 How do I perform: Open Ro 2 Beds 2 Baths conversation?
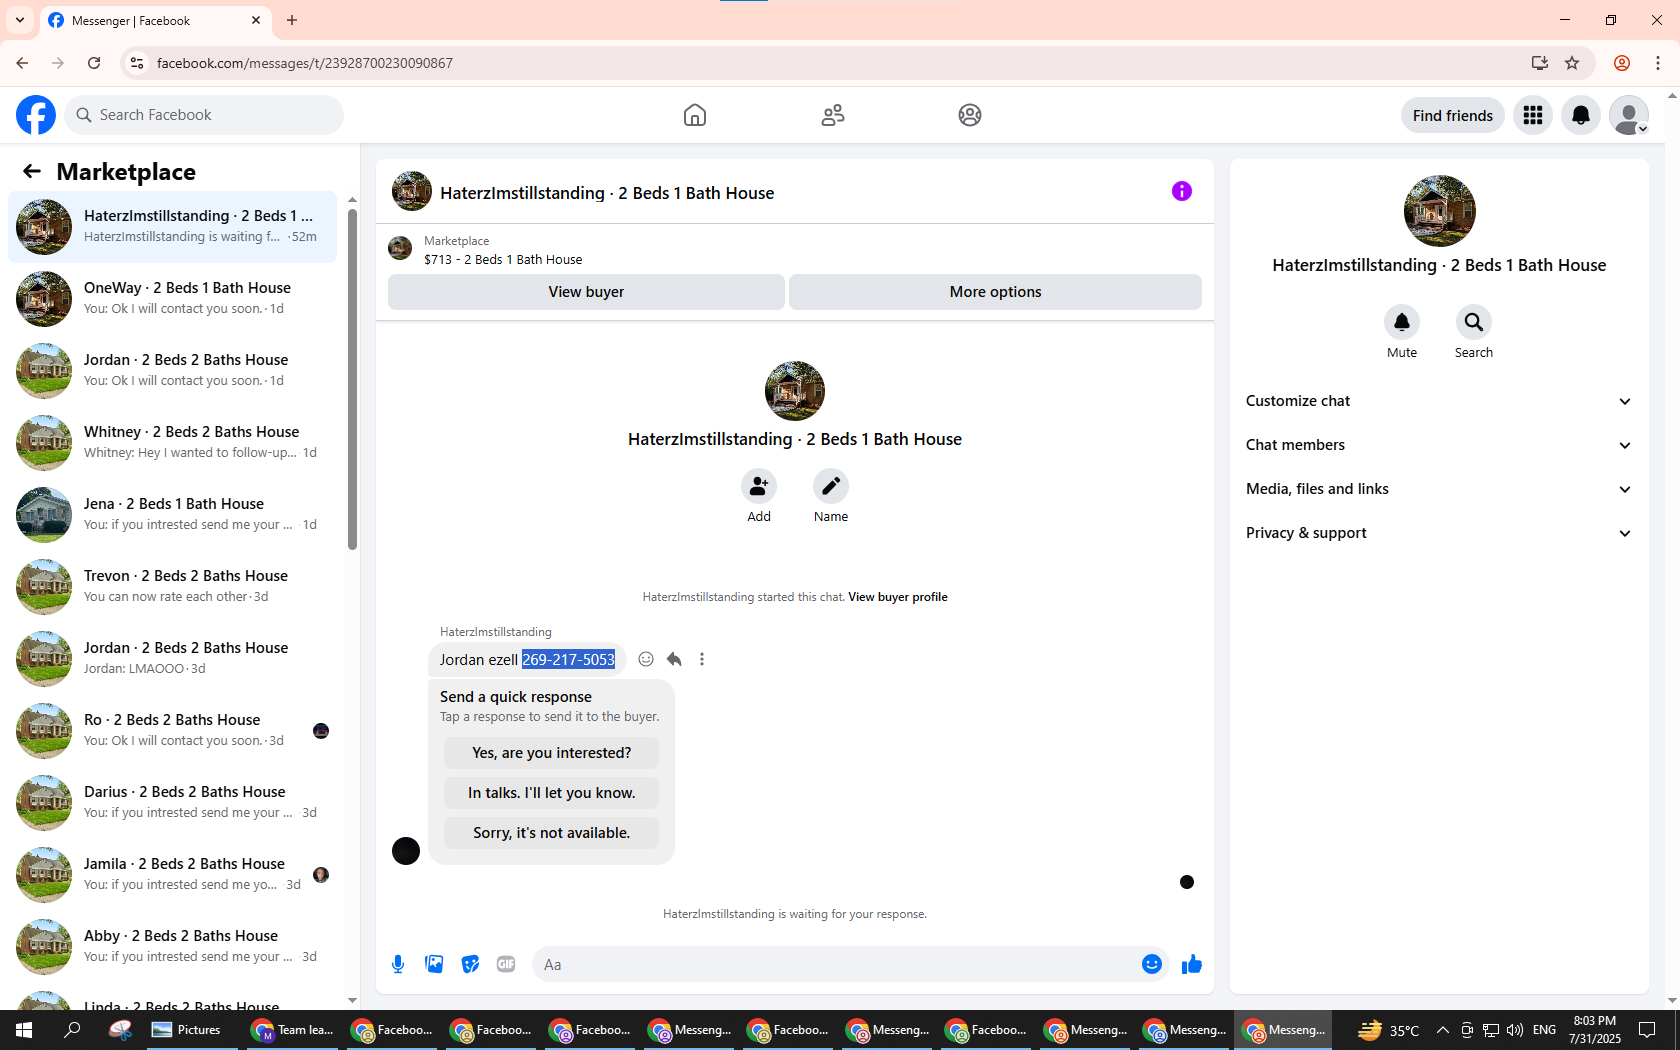(x=173, y=731)
